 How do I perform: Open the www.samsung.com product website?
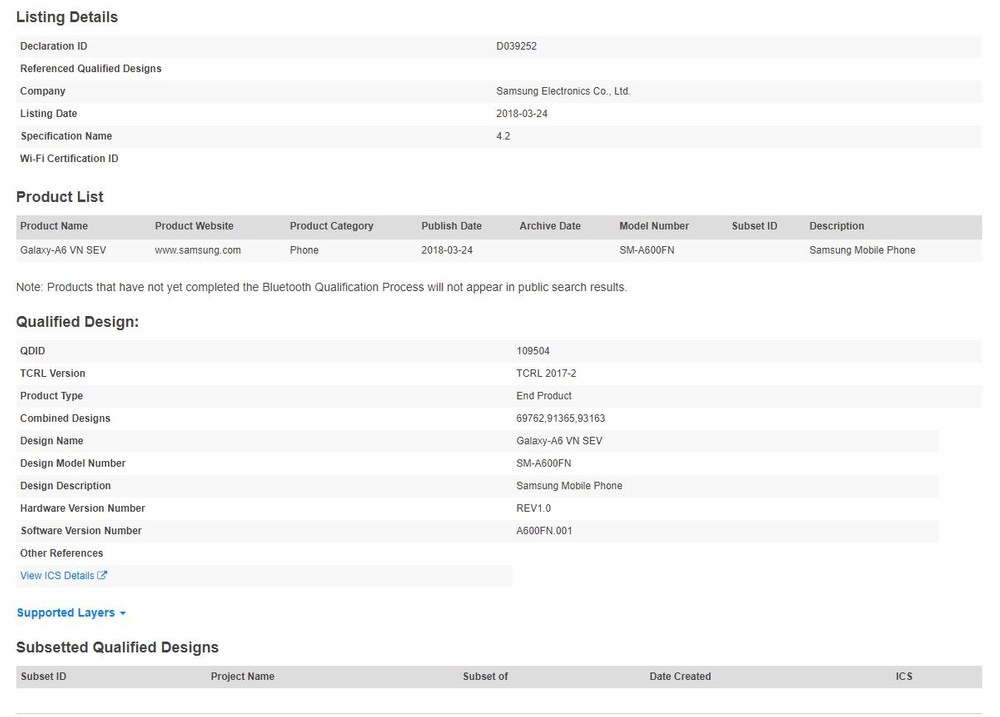[x=198, y=250]
